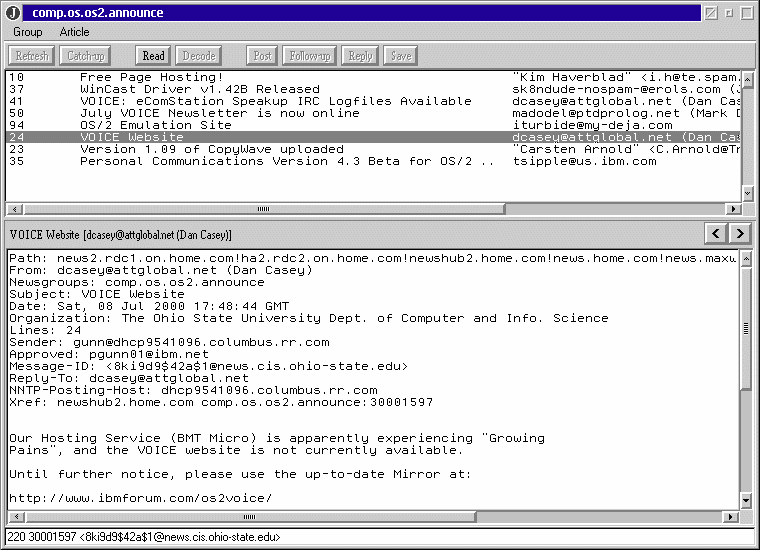Image resolution: width=760 pixels, height=550 pixels.
Task: Click the Refresh toolbar button
Action: 32,56
